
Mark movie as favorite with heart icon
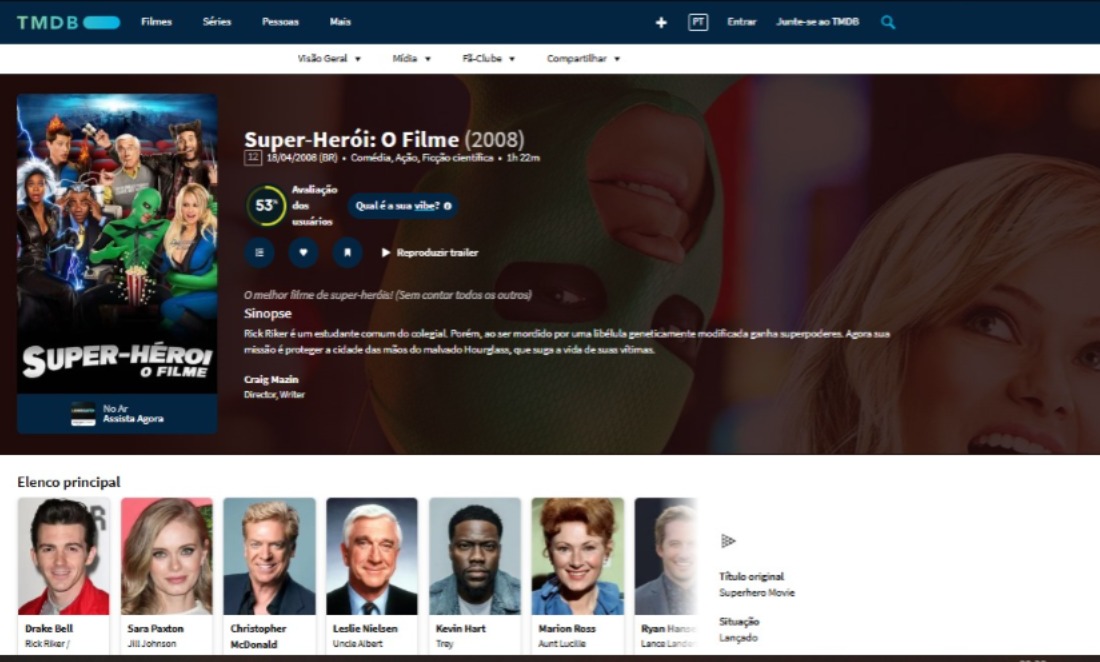click(304, 253)
